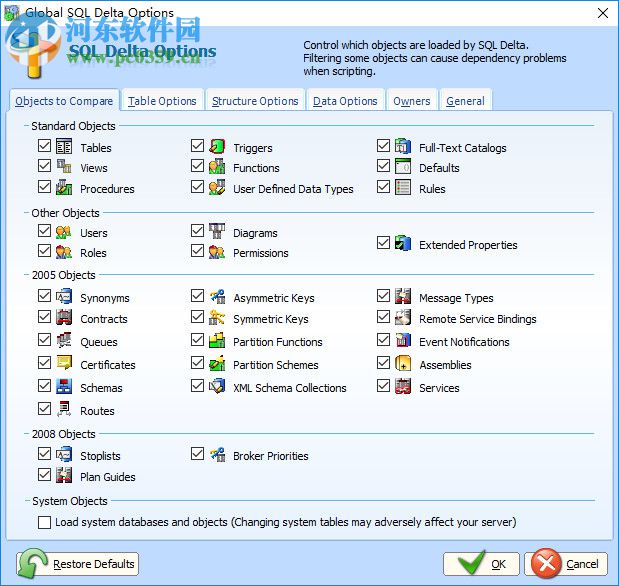Image resolution: width=619 pixels, height=586 pixels.
Task: Close the Global SQL Delta Options dialog
Action: (x=603, y=13)
